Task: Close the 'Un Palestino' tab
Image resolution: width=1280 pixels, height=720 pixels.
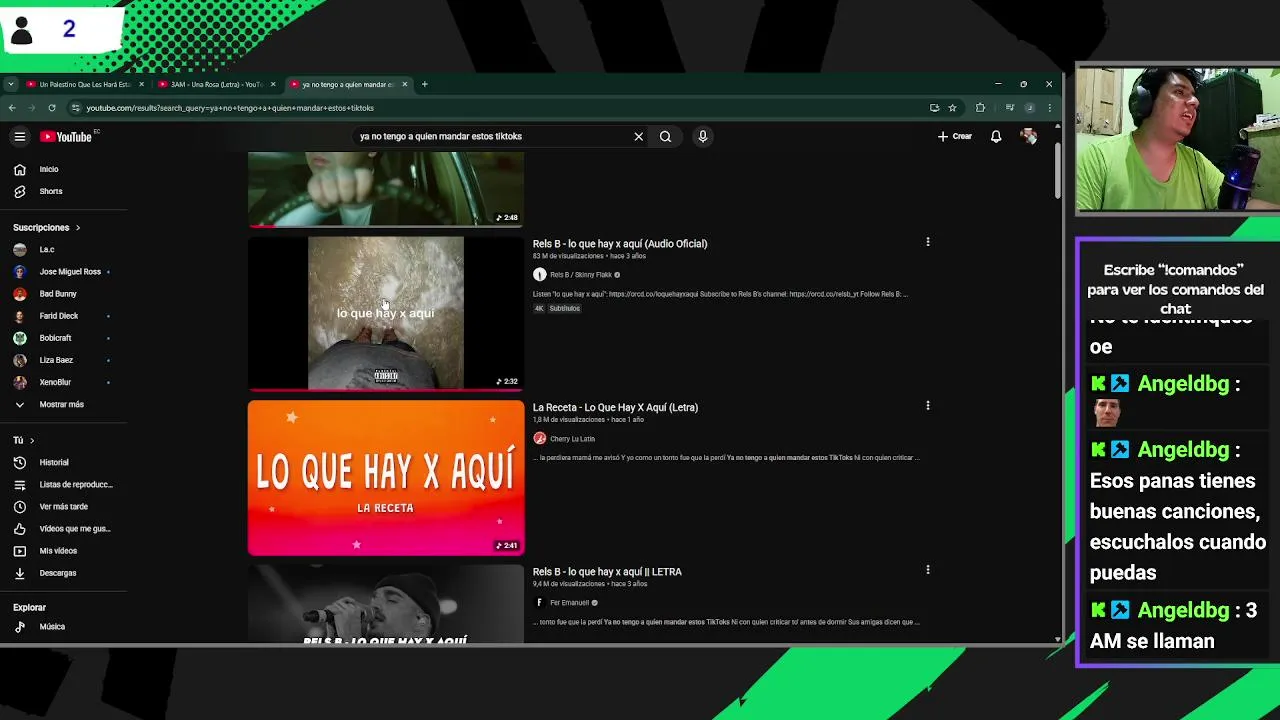Action: tap(141, 84)
